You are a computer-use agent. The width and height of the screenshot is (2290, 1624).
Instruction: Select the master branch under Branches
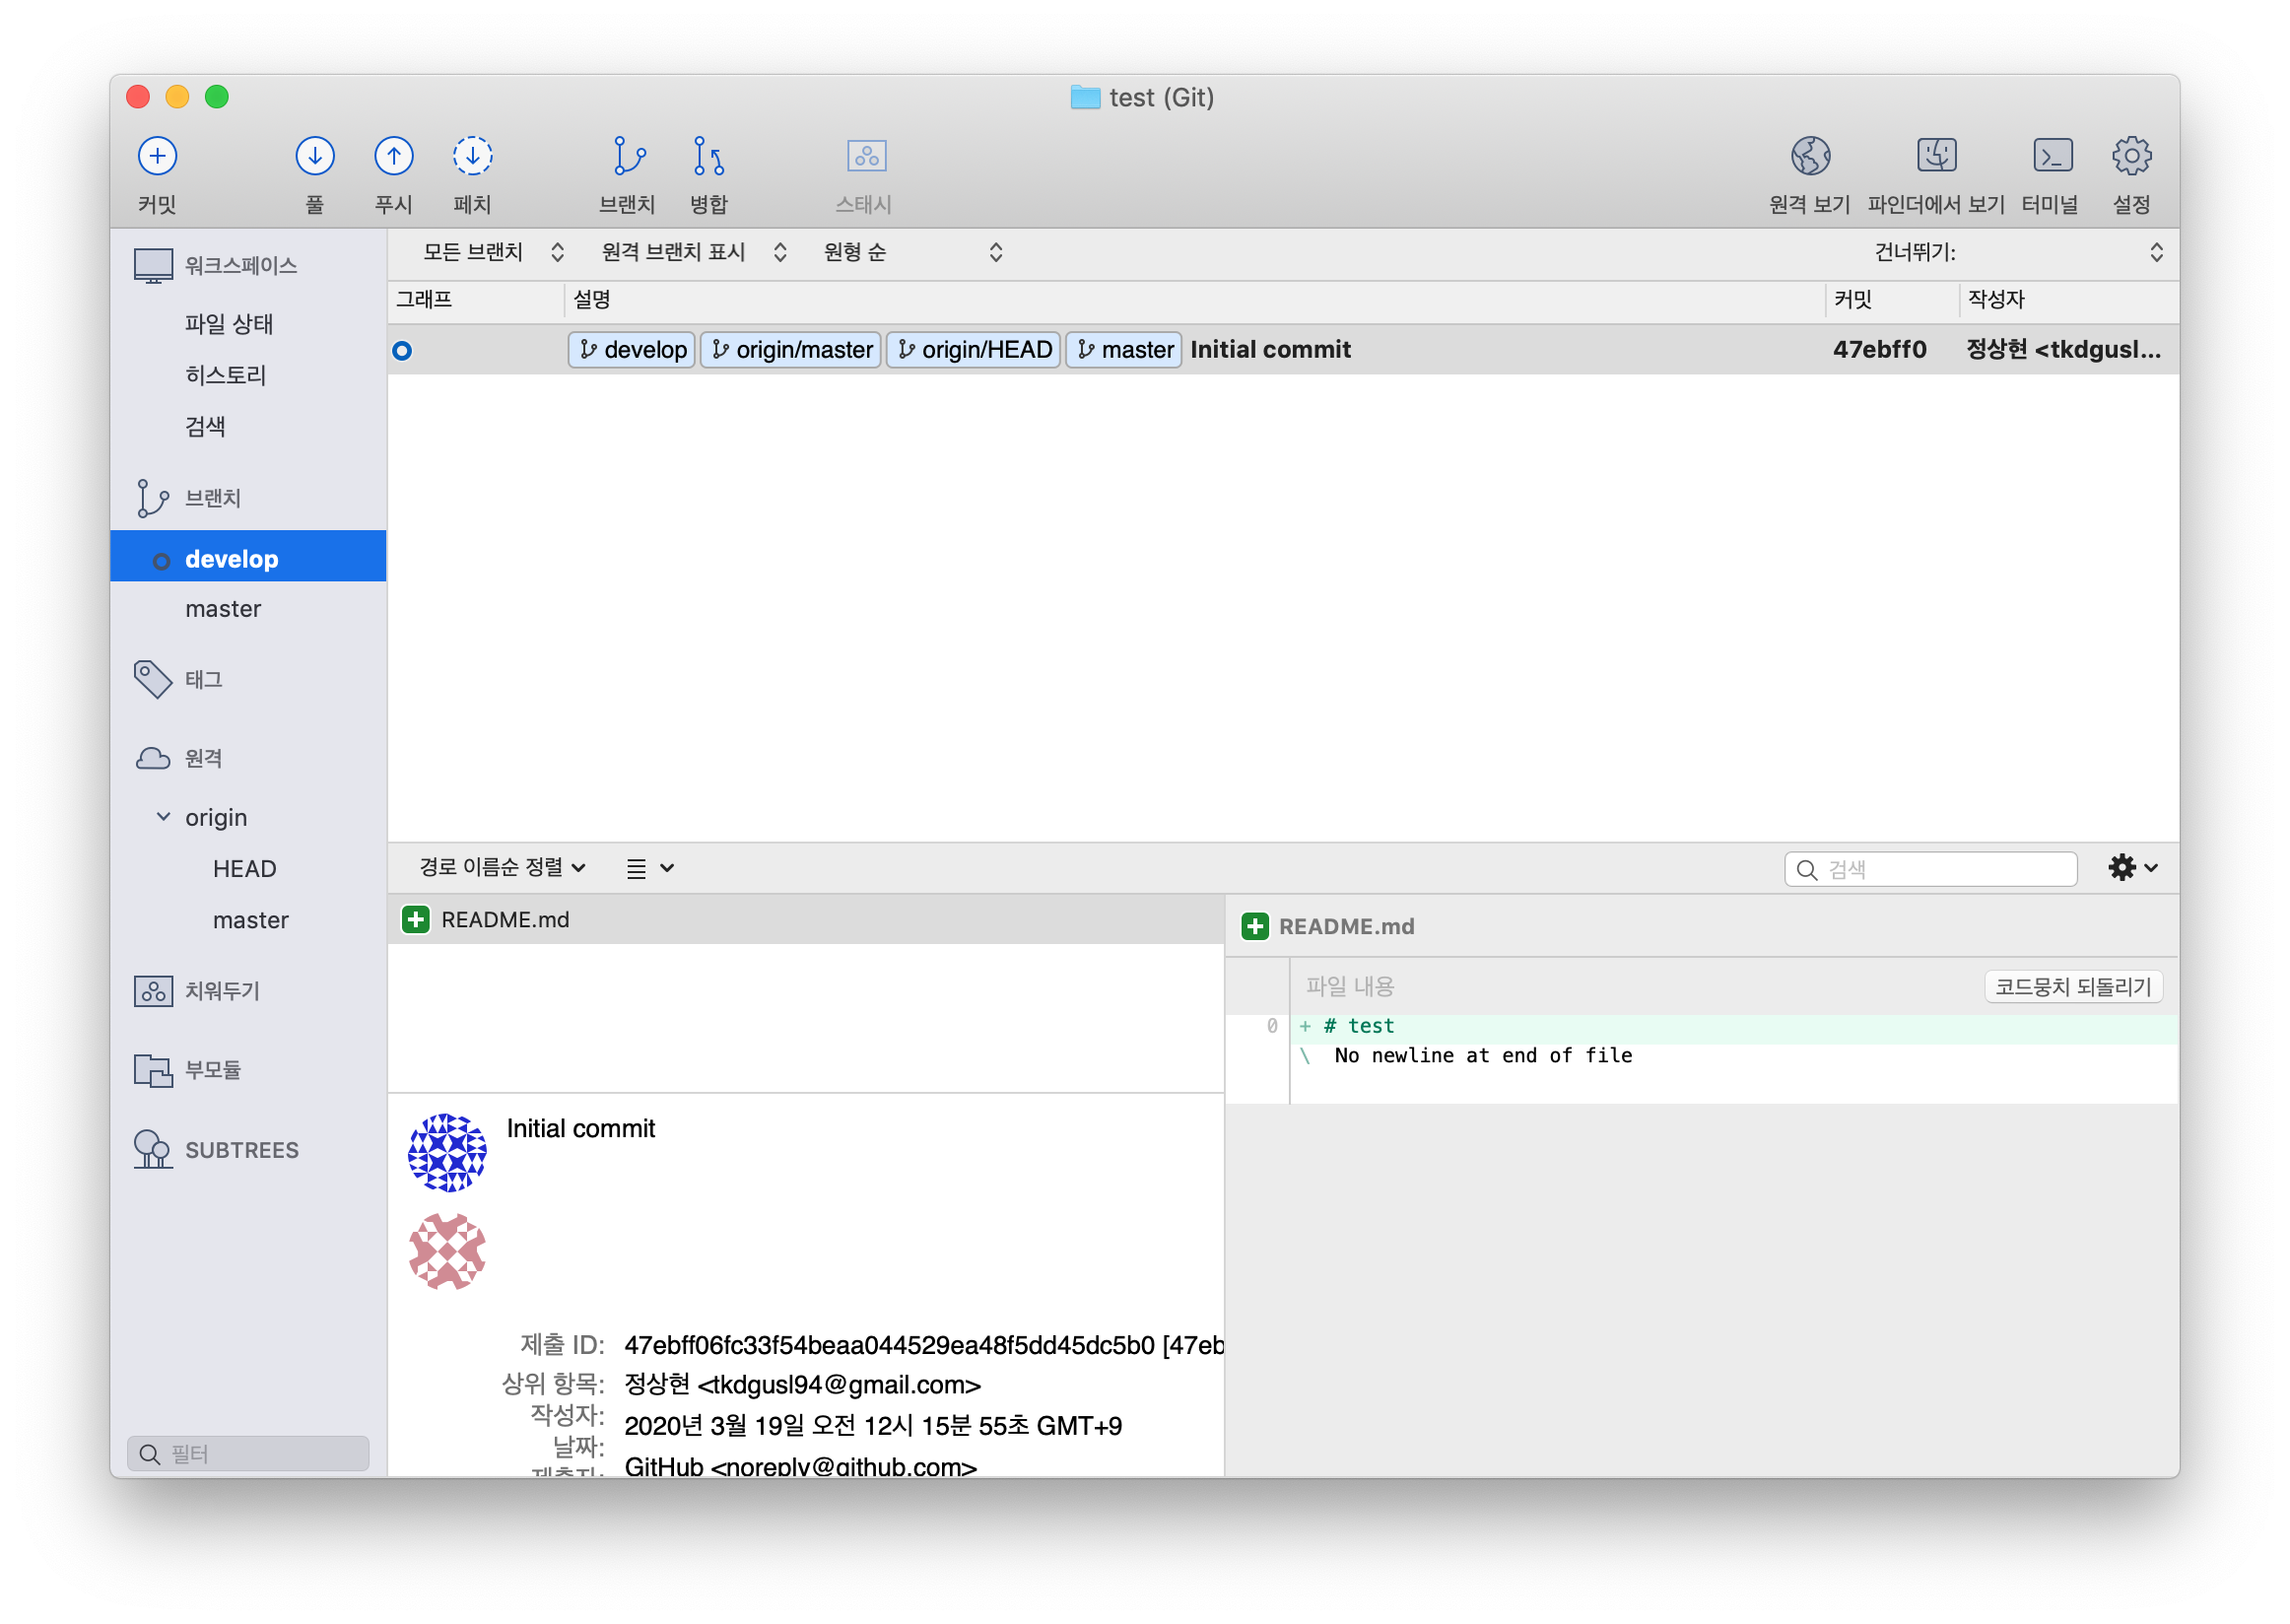[223, 609]
